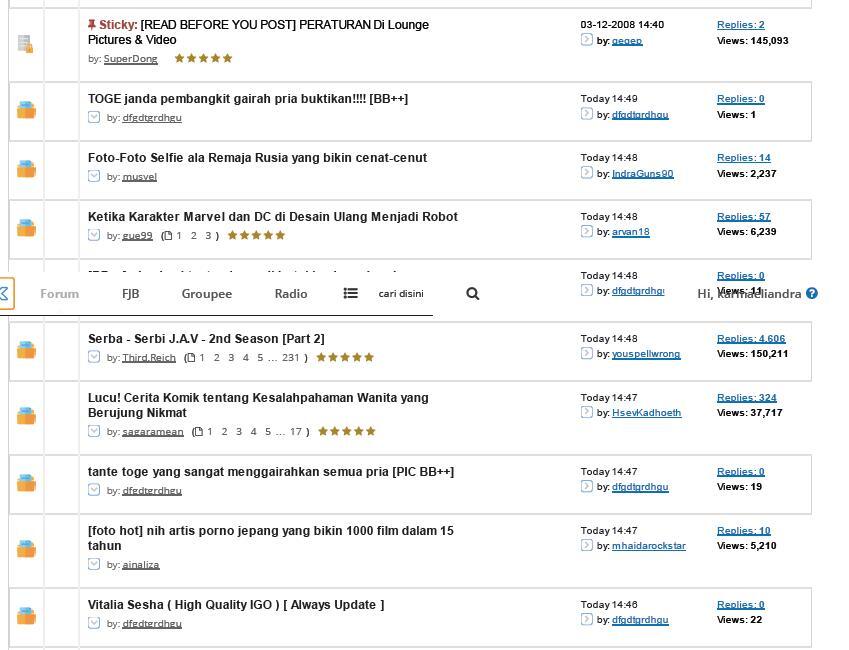Expand the preview arrow for the Ketika Karakter Marvel thread
Viewport: 849px width, 650px height.
coord(94,235)
